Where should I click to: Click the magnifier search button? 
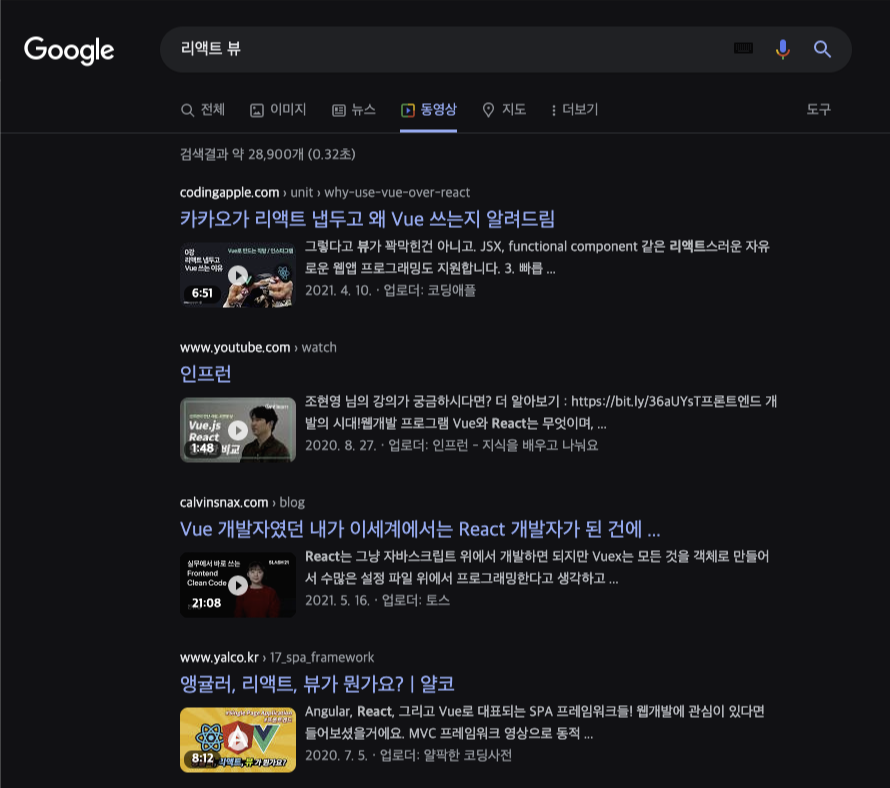pos(822,49)
